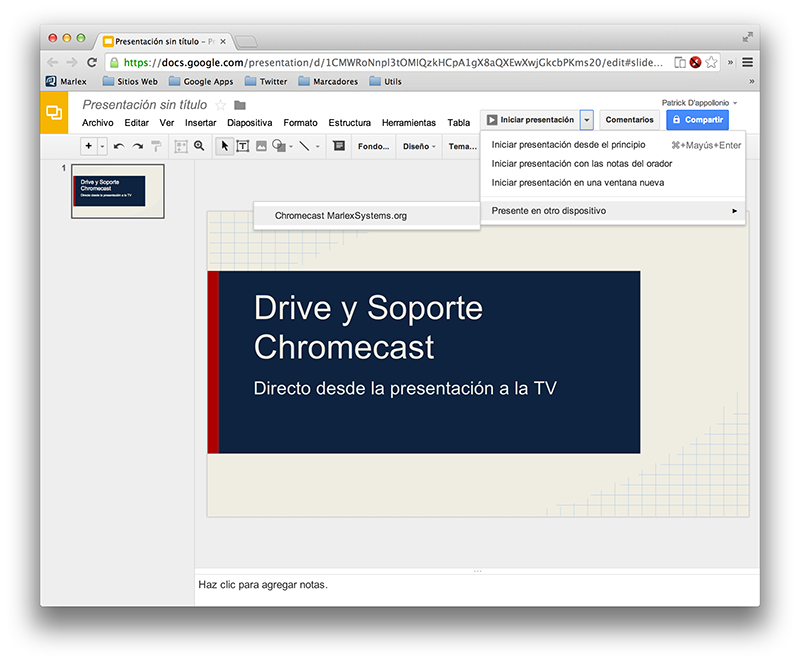Open the Fondo background button

coord(373,146)
